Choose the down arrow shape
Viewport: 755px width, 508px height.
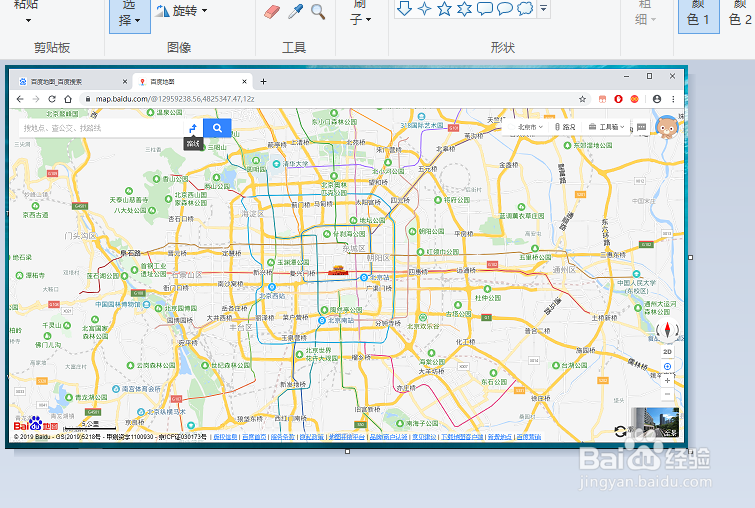coord(404,8)
